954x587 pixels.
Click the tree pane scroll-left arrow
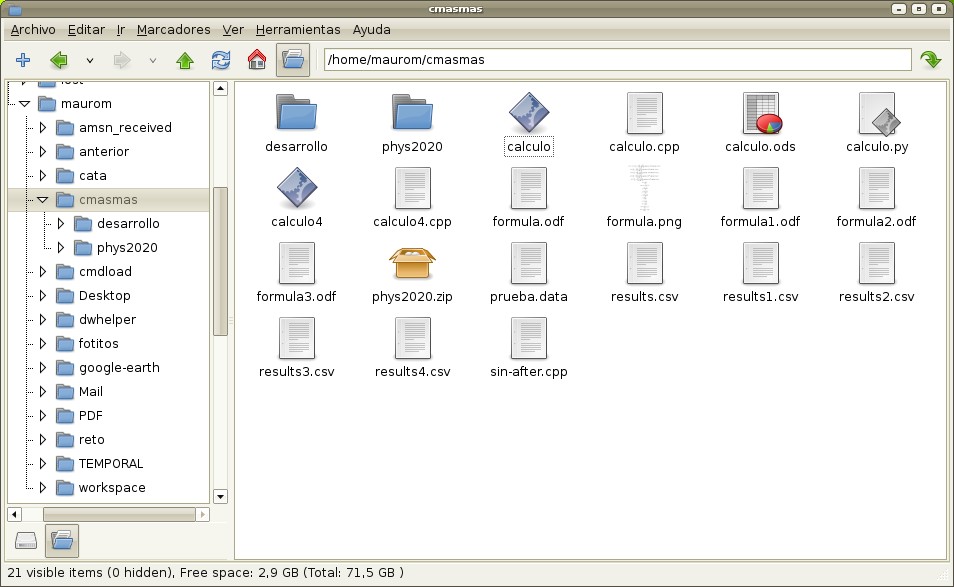[x=14, y=514]
